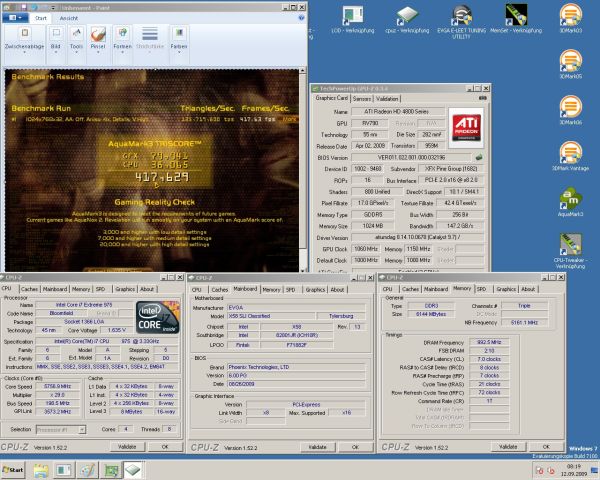Click Validate in CPU-Z Mainboard window
Viewport: 600px width, 480px height.
coord(318,447)
